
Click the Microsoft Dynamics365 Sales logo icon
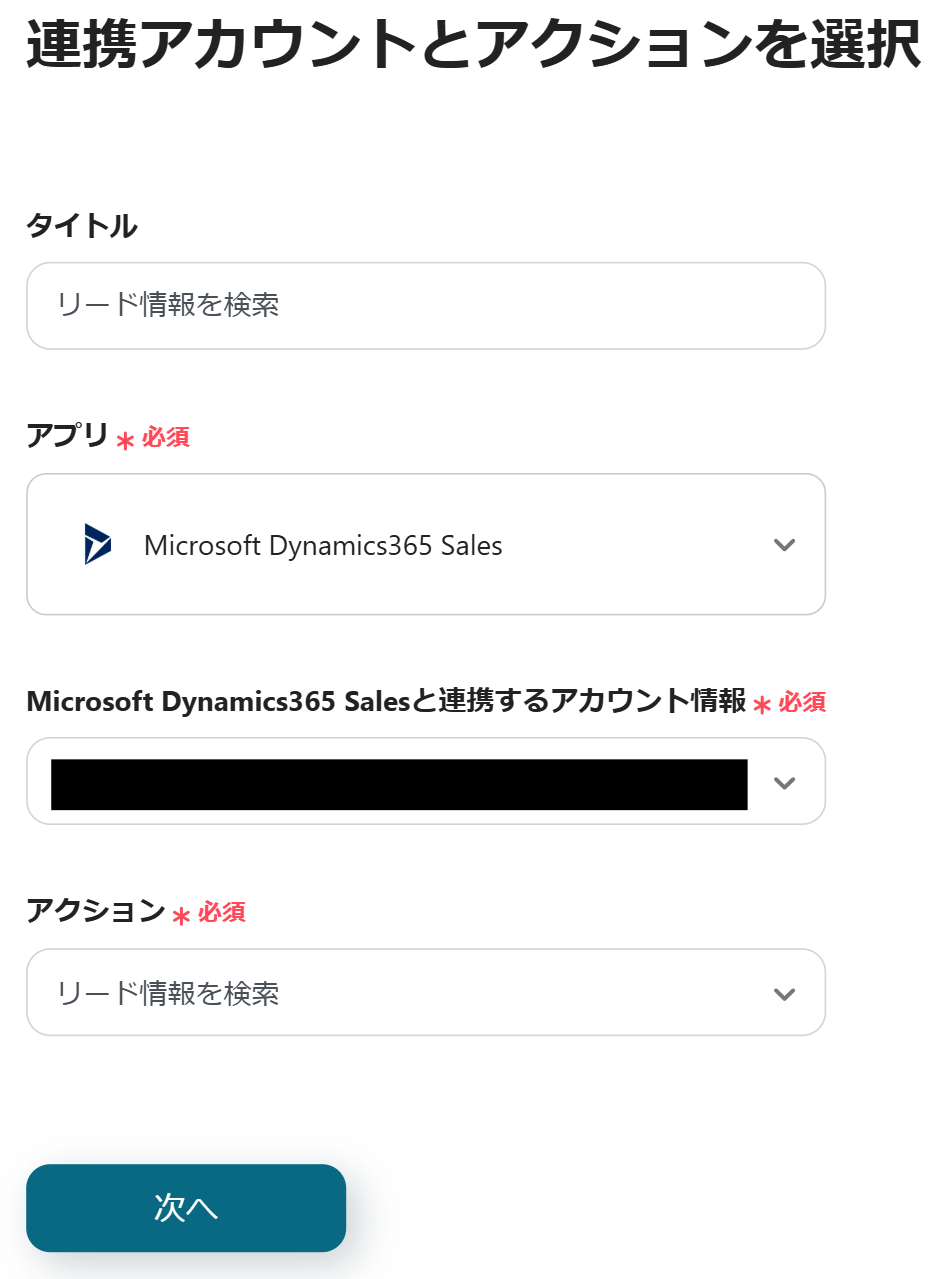point(98,545)
